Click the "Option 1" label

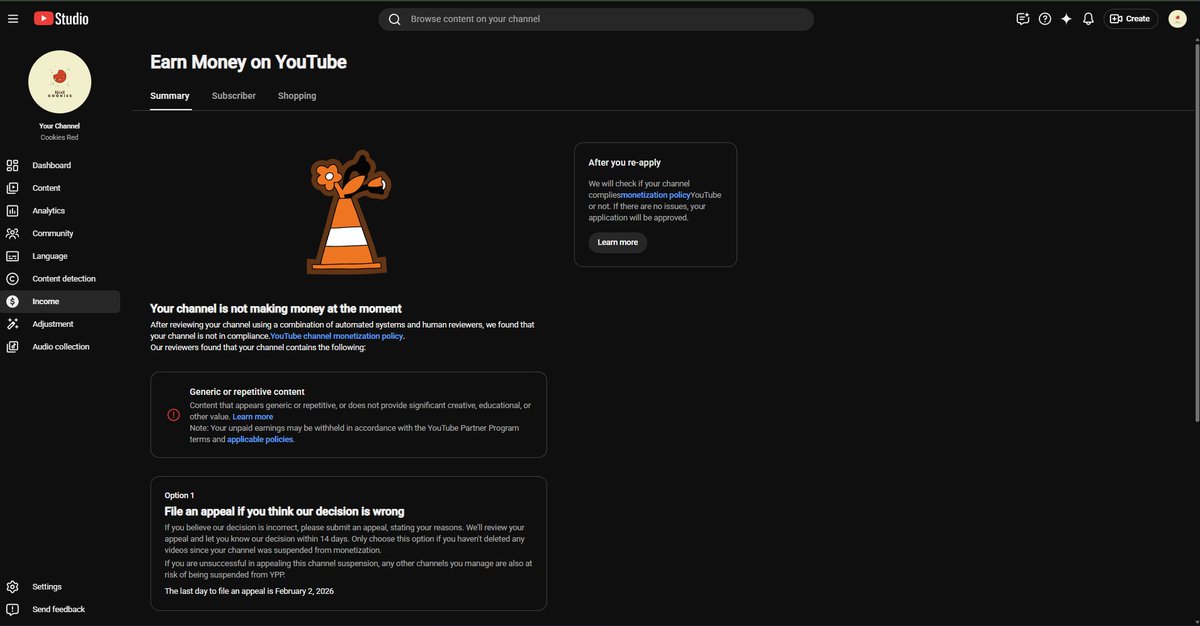(x=180, y=496)
